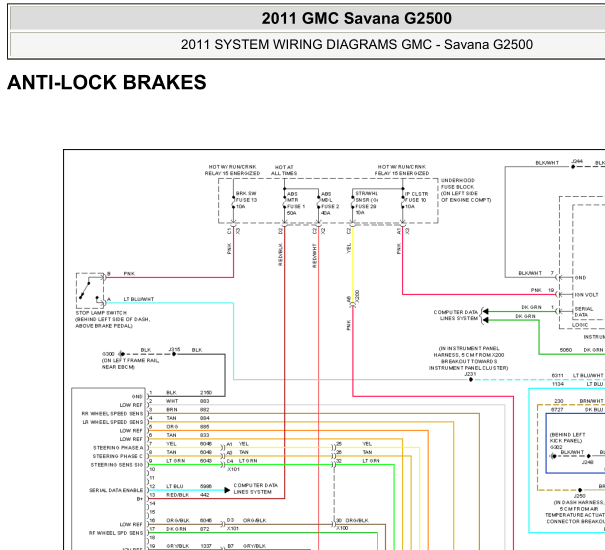The height and width of the screenshot is (550, 605).
Task: Click circuit number '442'
Action: point(204,495)
